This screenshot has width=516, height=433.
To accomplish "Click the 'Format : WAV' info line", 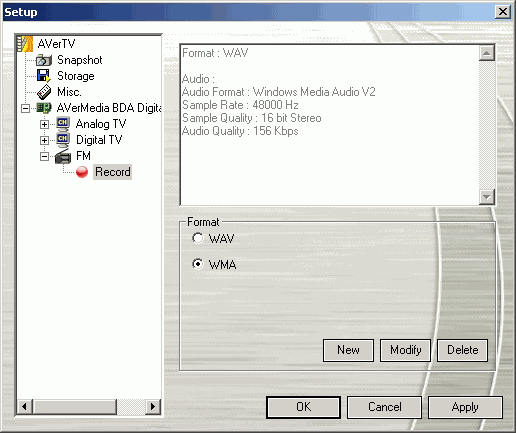I will click(x=215, y=53).
